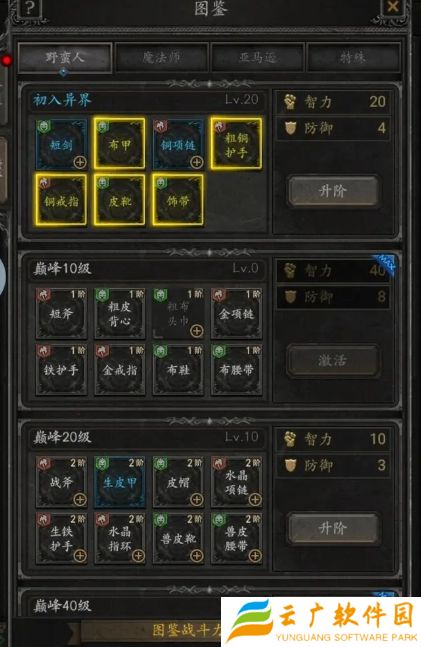Select the 布甲 item slot
Image resolution: width=421 pixels, height=647 pixels.
(120, 144)
